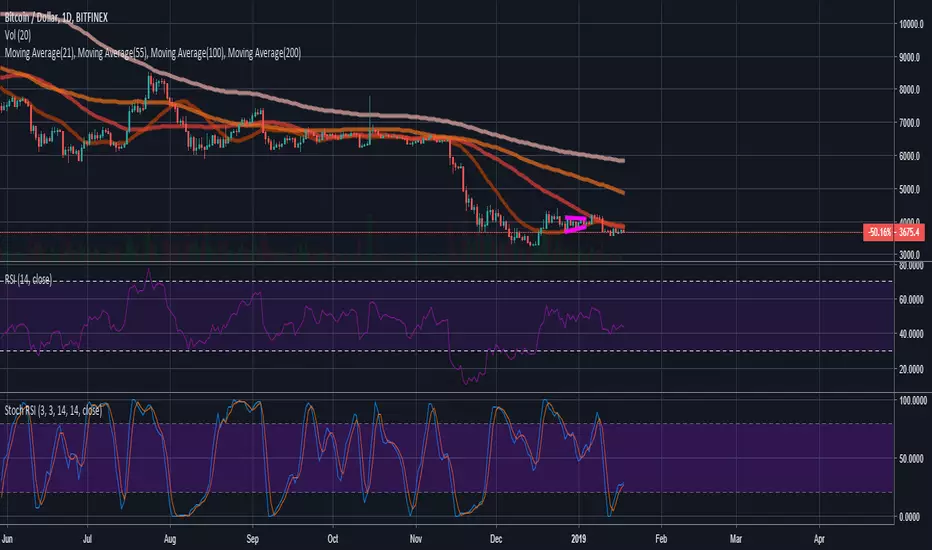Select the "Moving Average(21)" legend label

click(x=40, y=53)
